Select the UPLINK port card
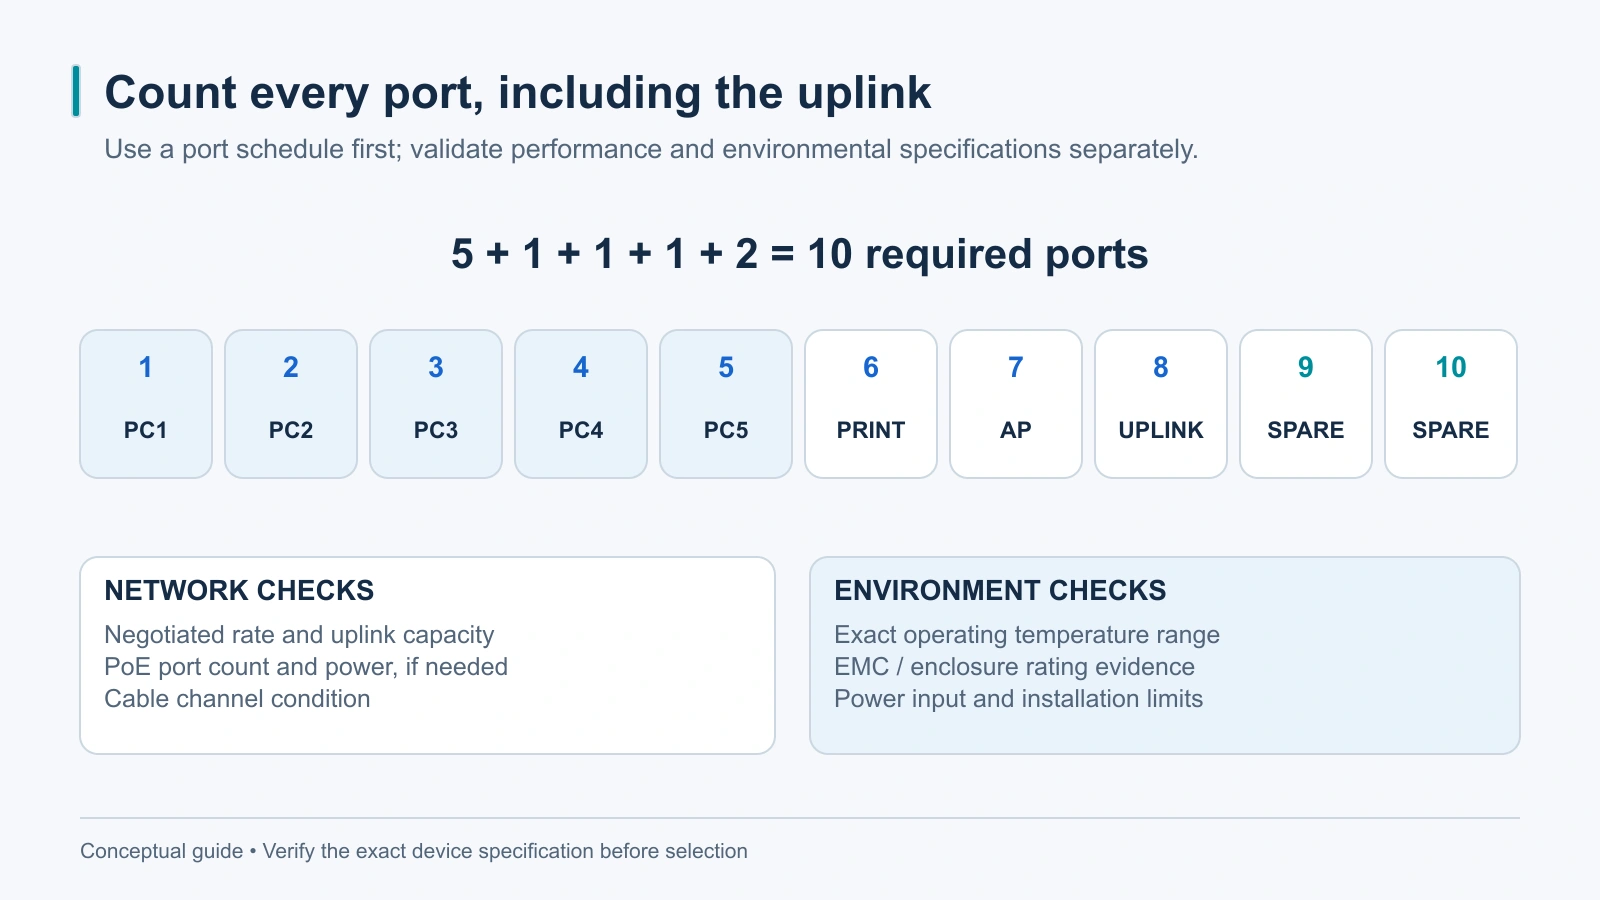1600x900 pixels. tap(1161, 404)
